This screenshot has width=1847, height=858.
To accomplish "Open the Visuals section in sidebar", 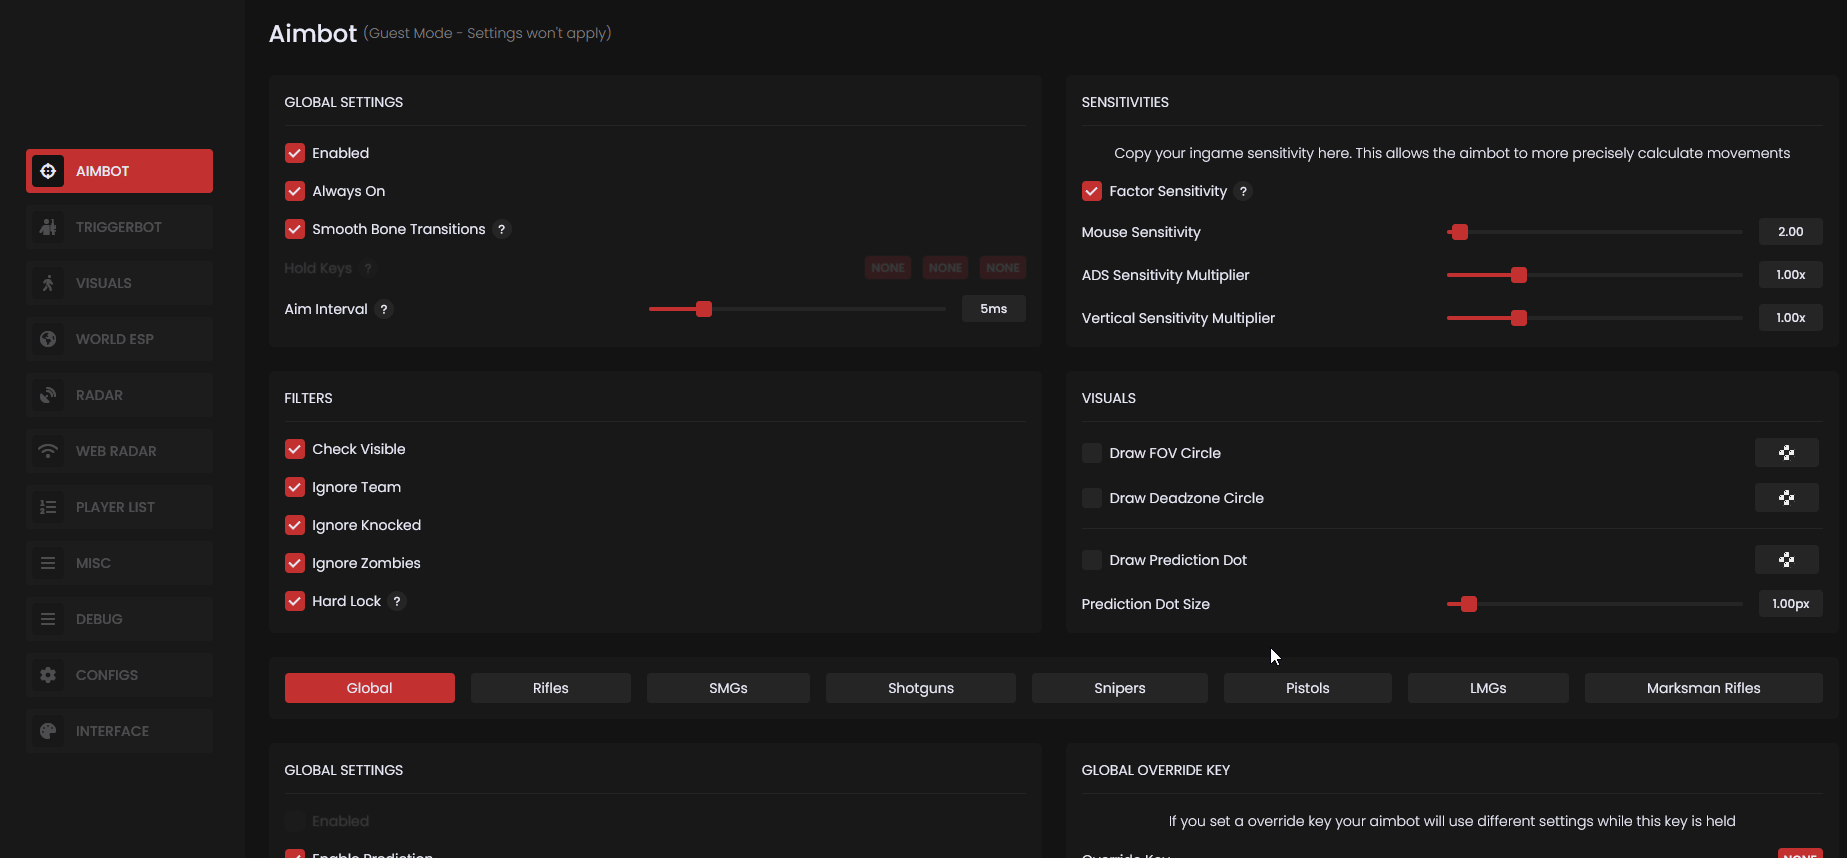I will click(x=104, y=283).
